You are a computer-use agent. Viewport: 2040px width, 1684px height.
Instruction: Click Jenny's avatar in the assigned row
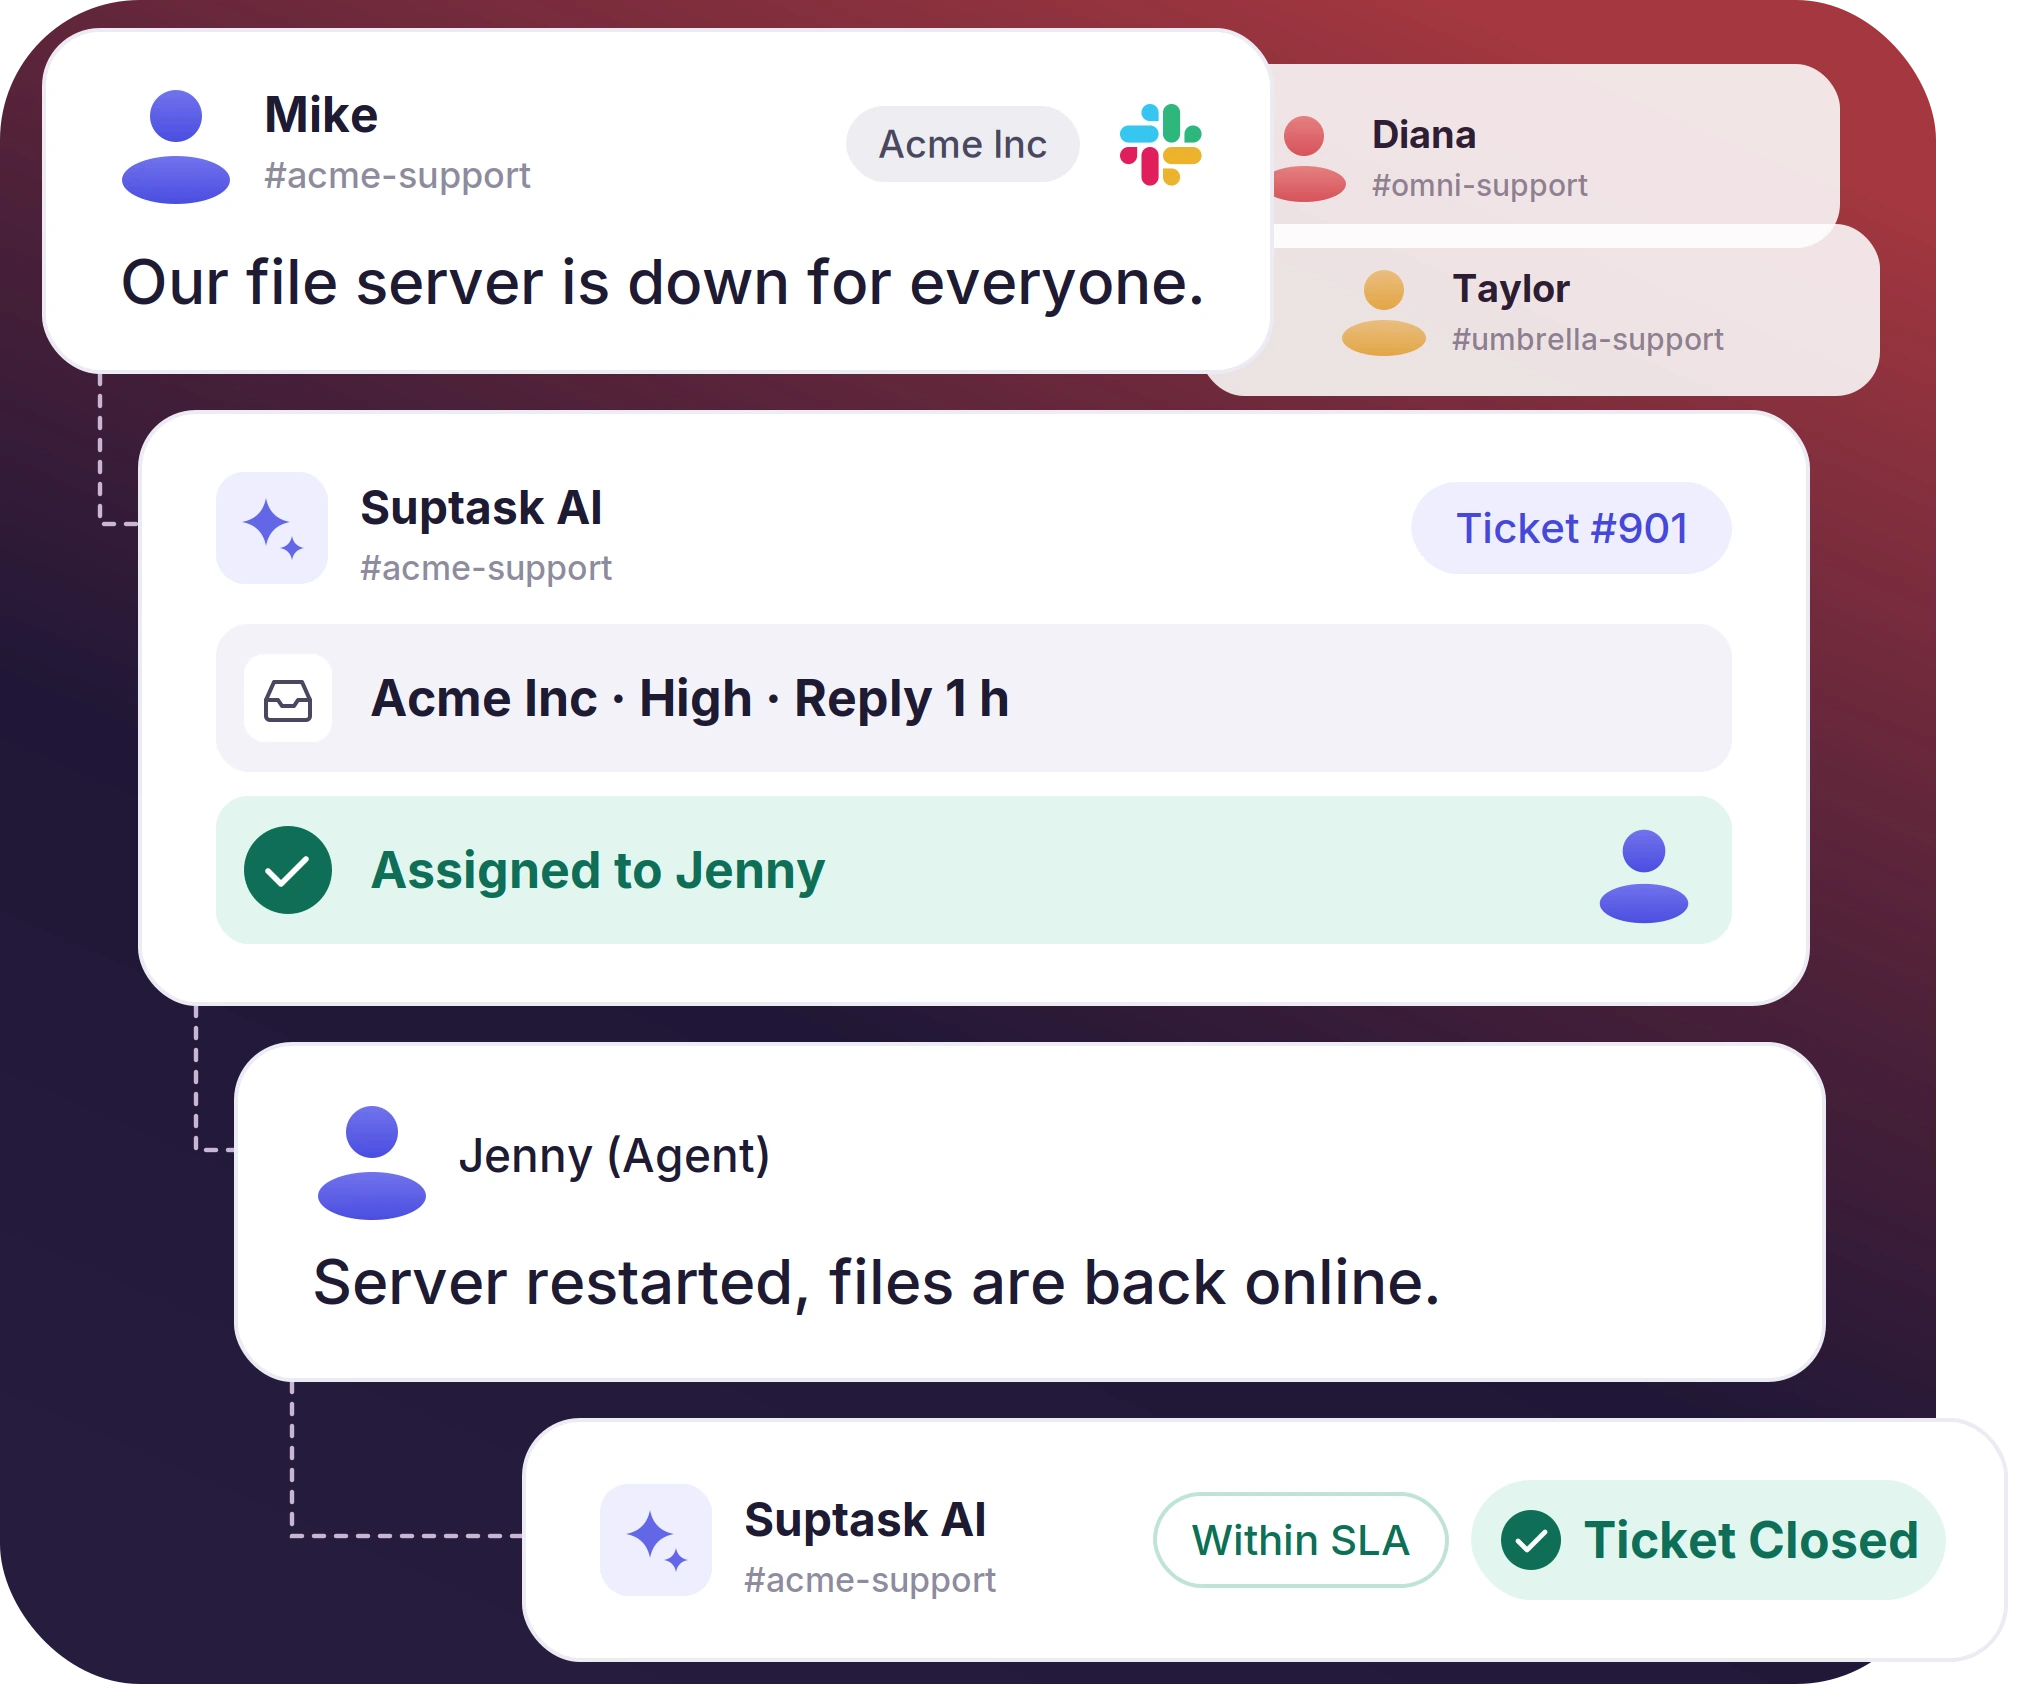point(1644,875)
